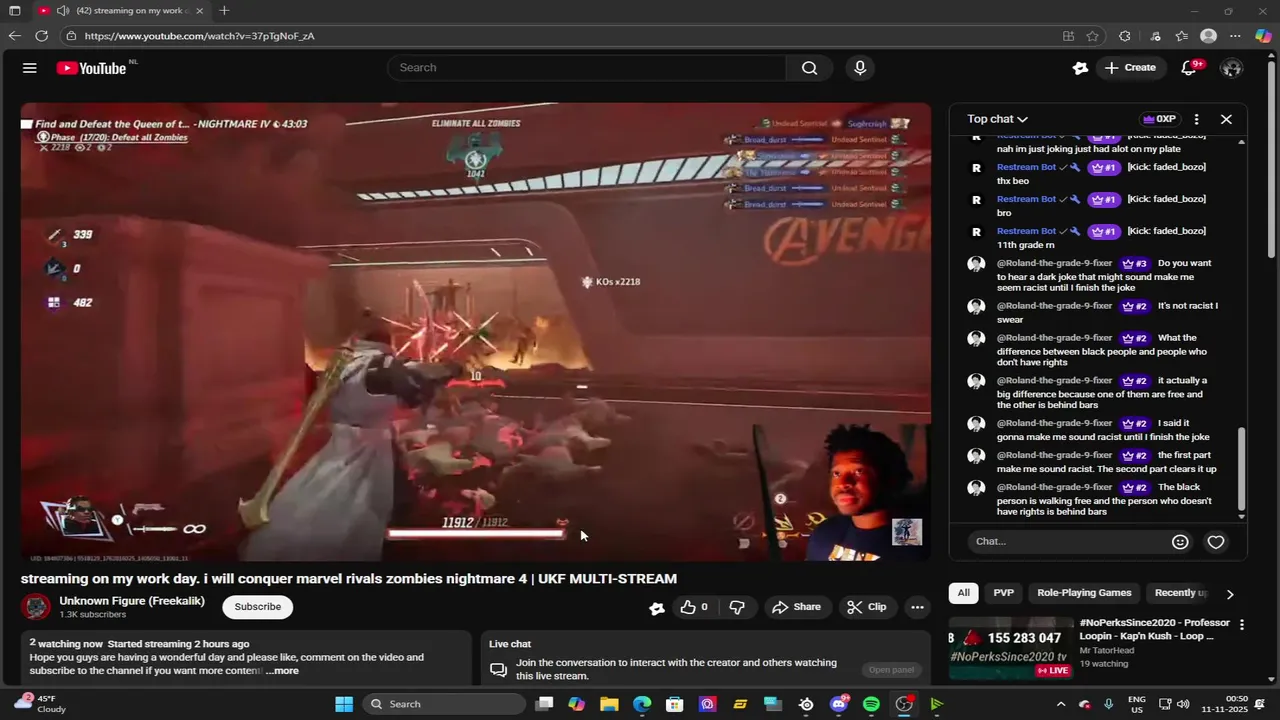The width and height of the screenshot is (1280, 720).
Task: Close the live chat panel
Action: [x=1226, y=119]
